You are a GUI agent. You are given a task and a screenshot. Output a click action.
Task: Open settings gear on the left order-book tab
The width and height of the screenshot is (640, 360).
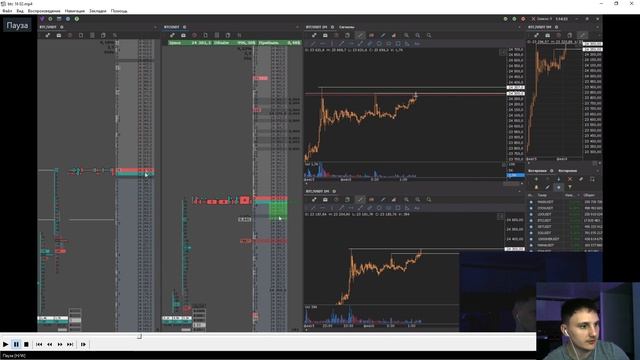pos(62,27)
